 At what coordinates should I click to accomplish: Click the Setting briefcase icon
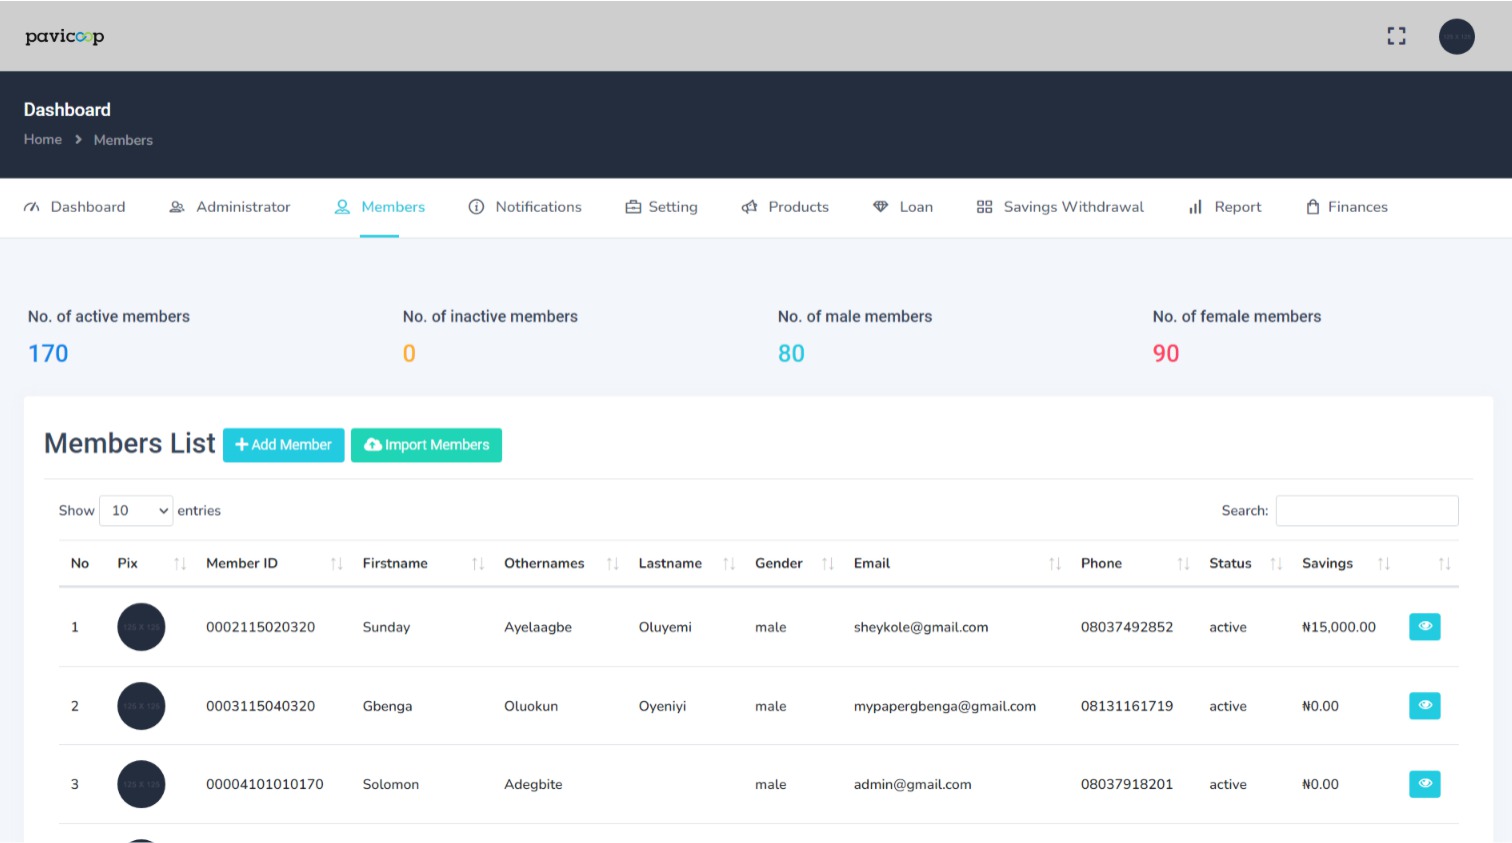tap(633, 207)
